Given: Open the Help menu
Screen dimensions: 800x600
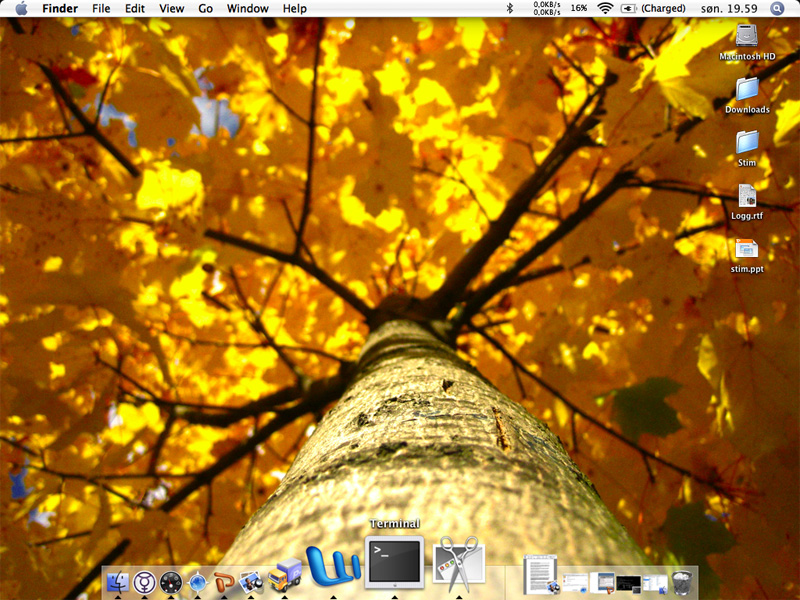Looking at the screenshot, I should click(x=294, y=8).
